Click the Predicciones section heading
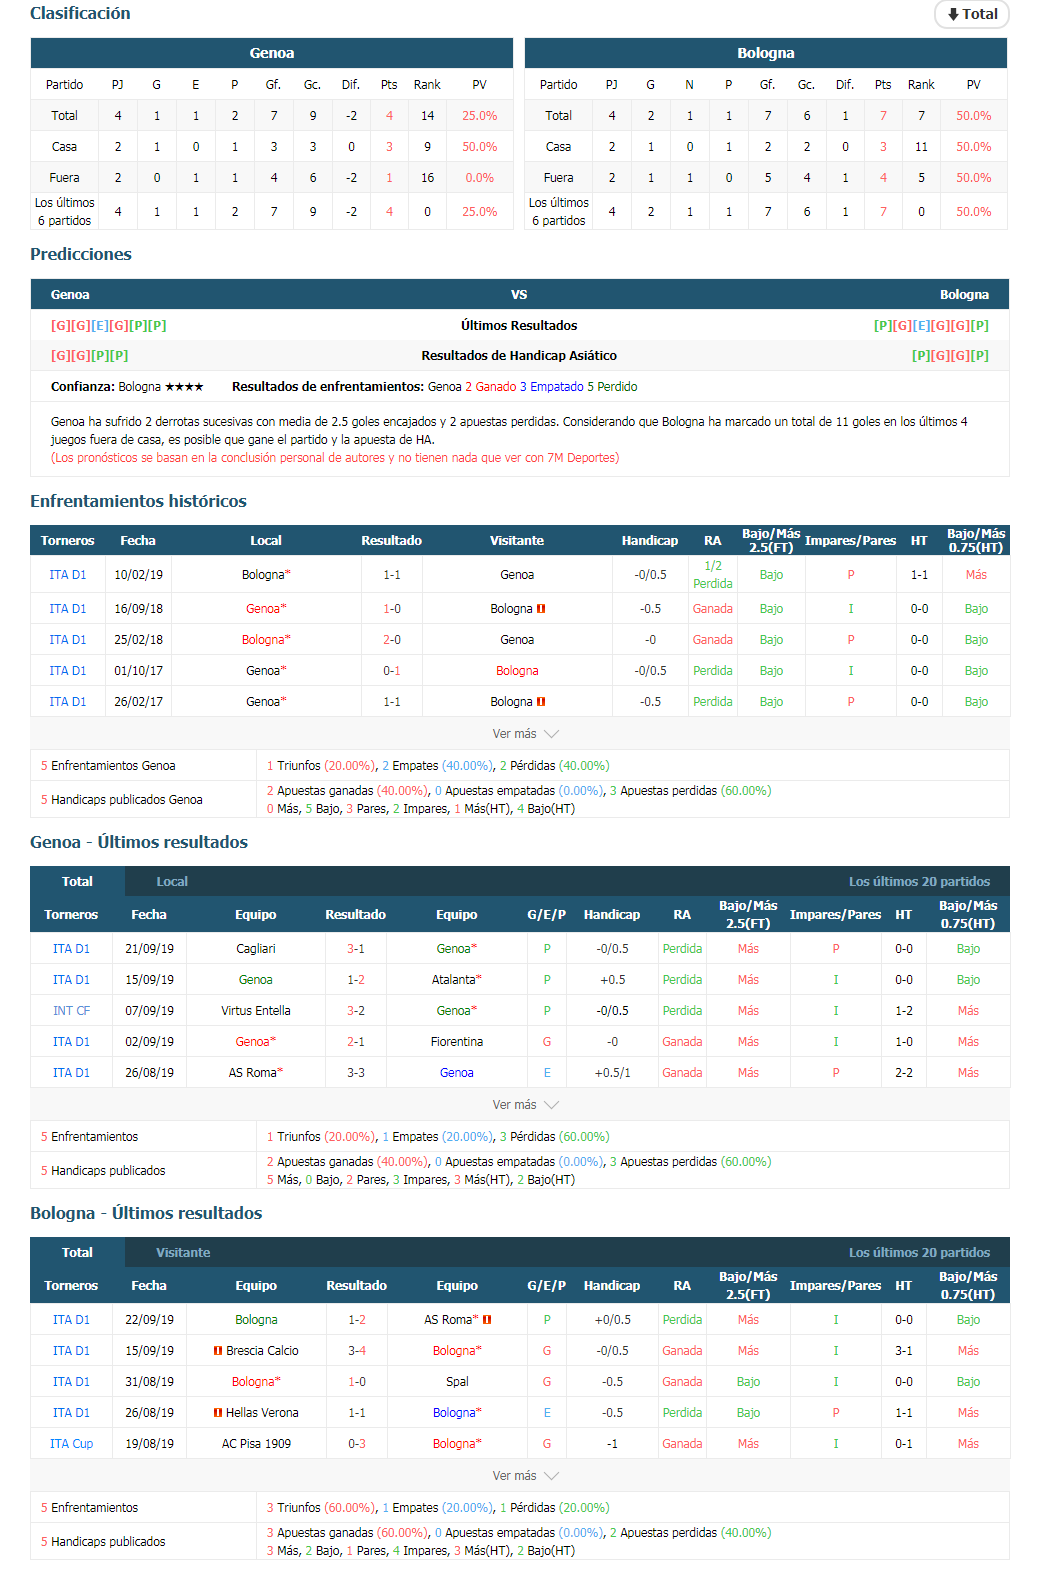Screen dimensions: 1044x1571 81,254
